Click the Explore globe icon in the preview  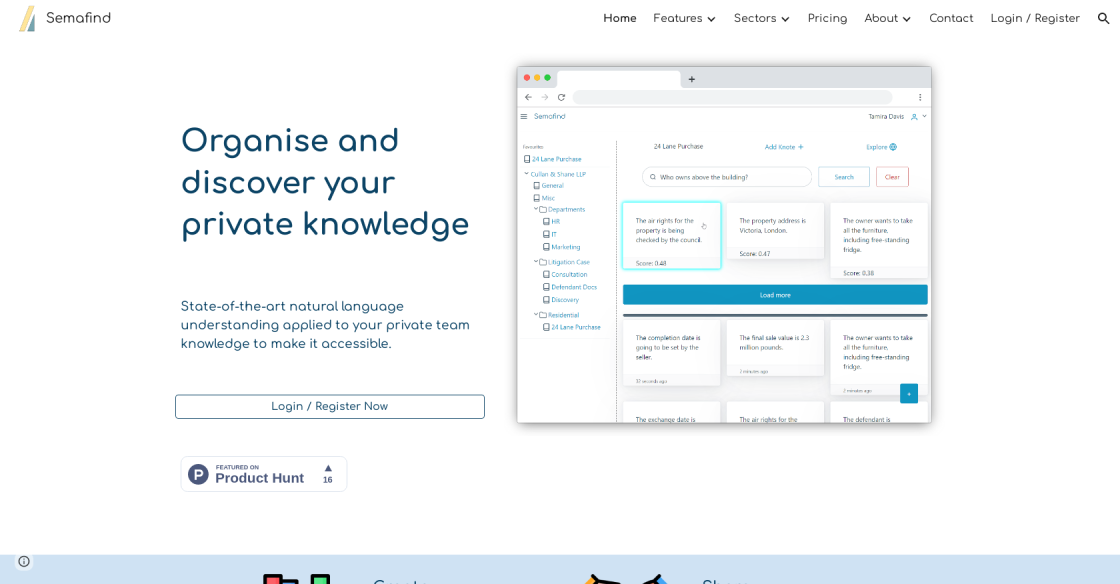tap(893, 147)
